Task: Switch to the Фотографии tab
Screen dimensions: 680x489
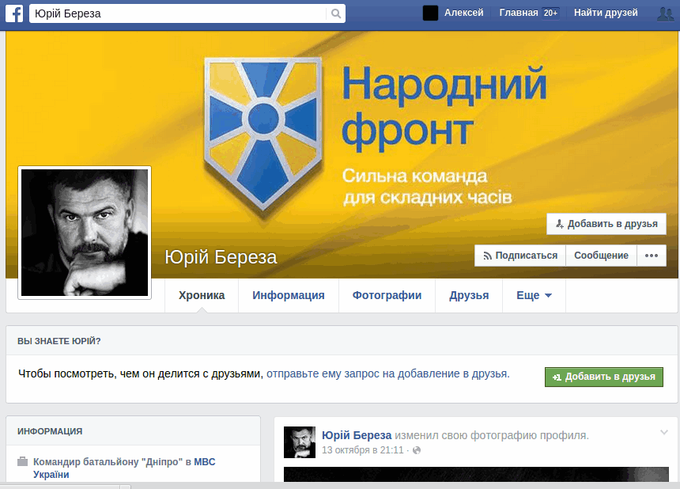Action: [387, 296]
